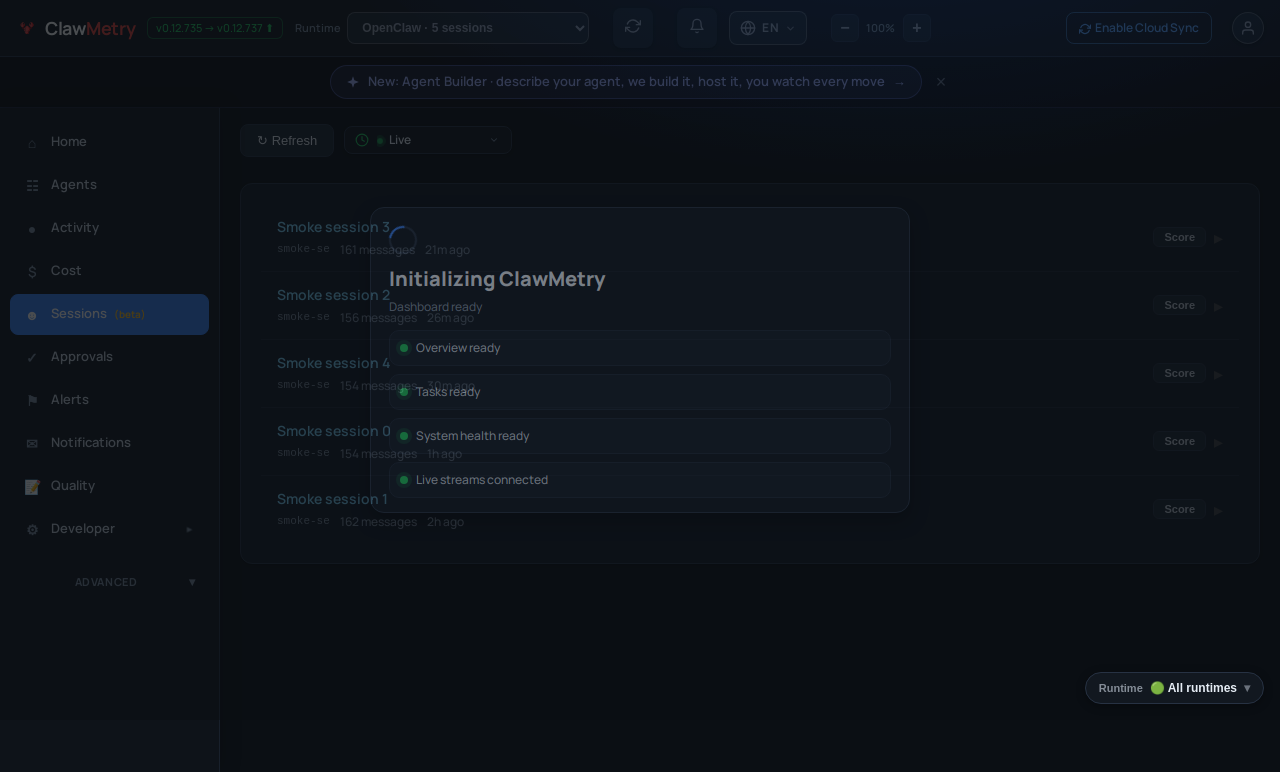Open Smoke session 0
This screenshot has width=1280, height=772.
(333, 431)
